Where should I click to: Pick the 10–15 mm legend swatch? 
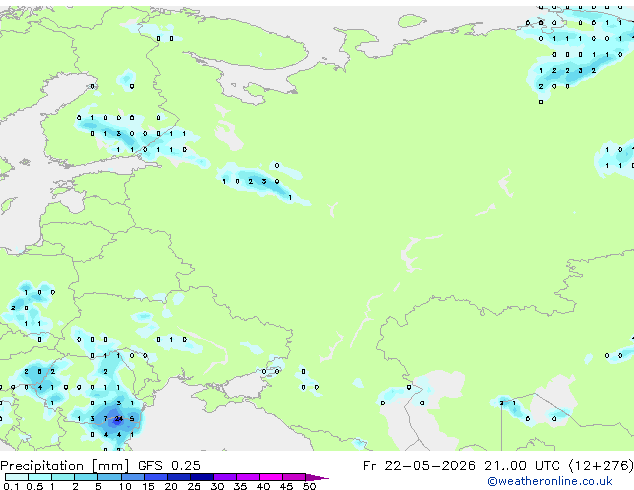[x=133, y=477]
